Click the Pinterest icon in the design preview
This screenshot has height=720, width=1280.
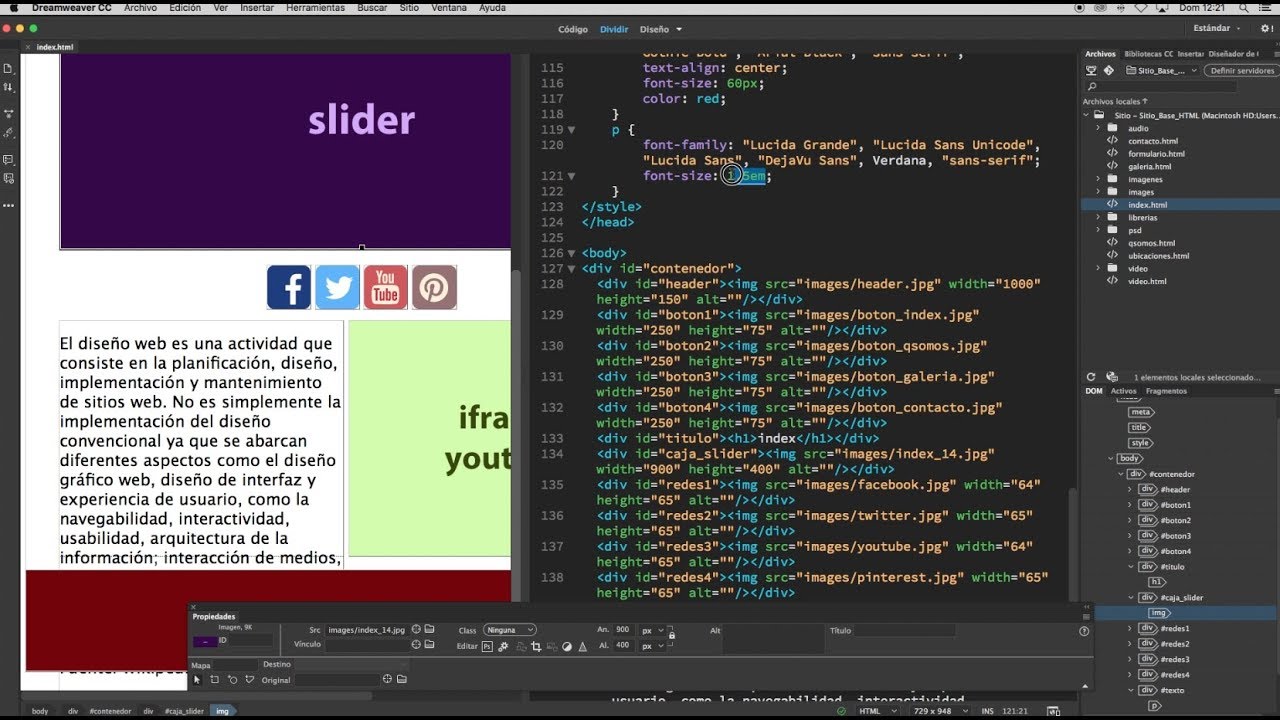point(434,288)
